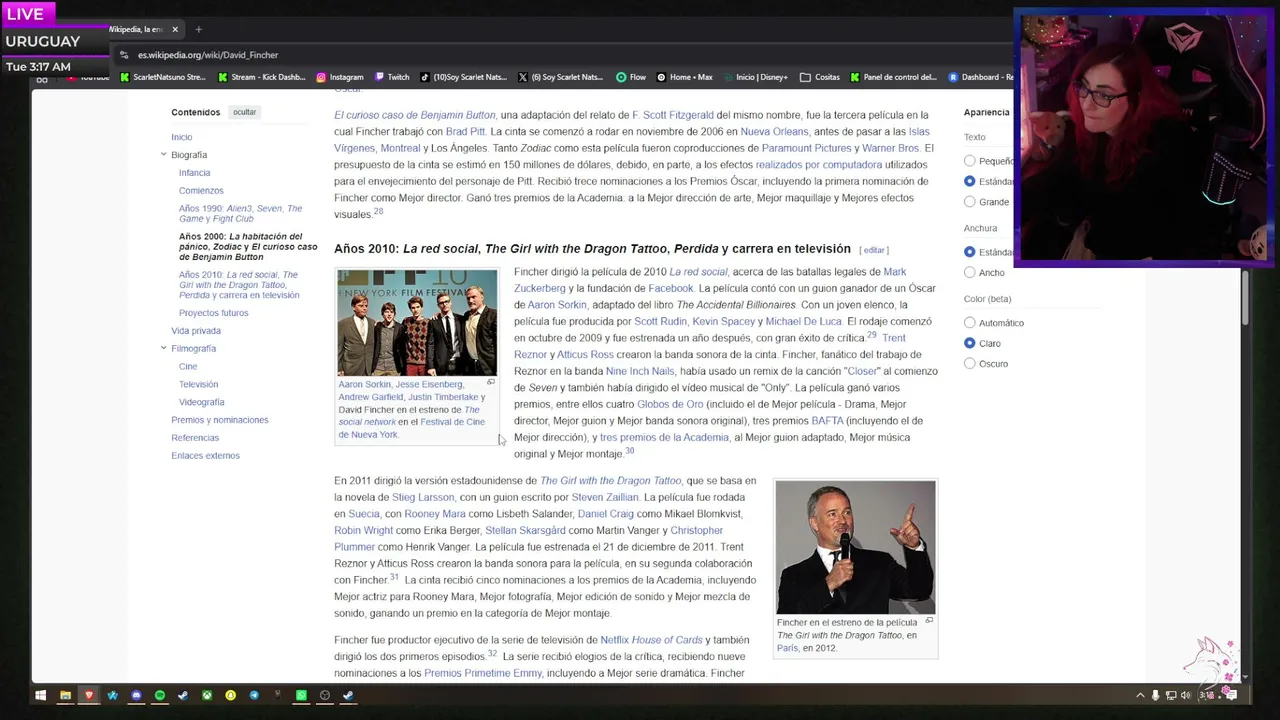Open the ScarletNatsuno Stream Kick bookmark
The width and height of the screenshot is (1280, 720).
coord(162,77)
